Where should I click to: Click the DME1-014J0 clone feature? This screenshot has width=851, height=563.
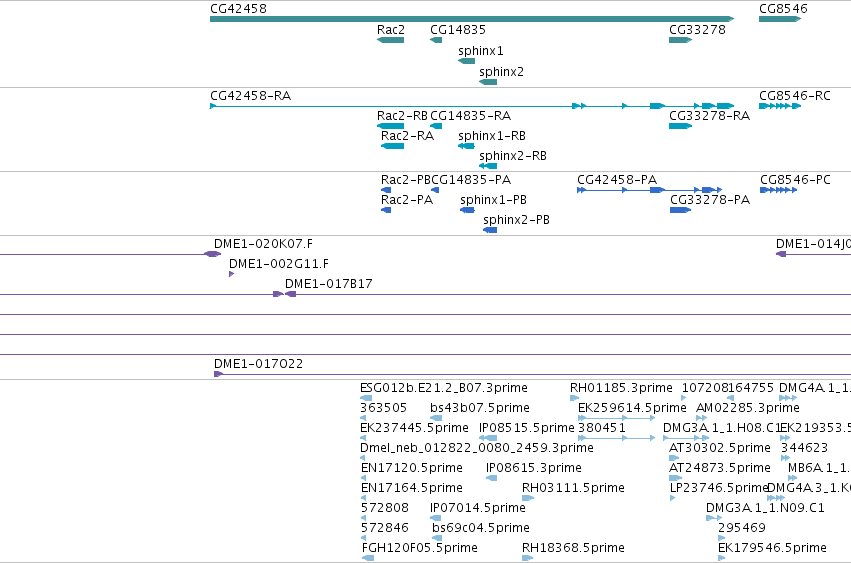(x=814, y=254)
